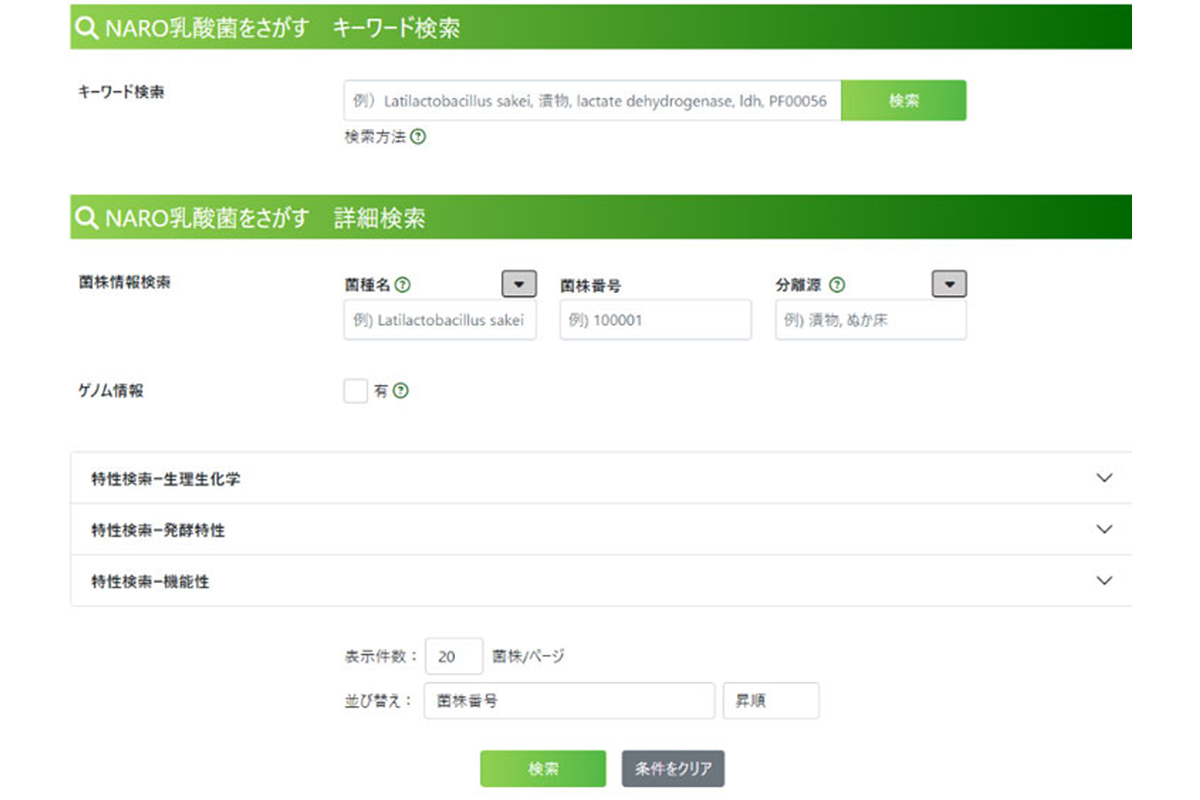Tick the ゲノム情報 有 checkbox

pos(356,392)
